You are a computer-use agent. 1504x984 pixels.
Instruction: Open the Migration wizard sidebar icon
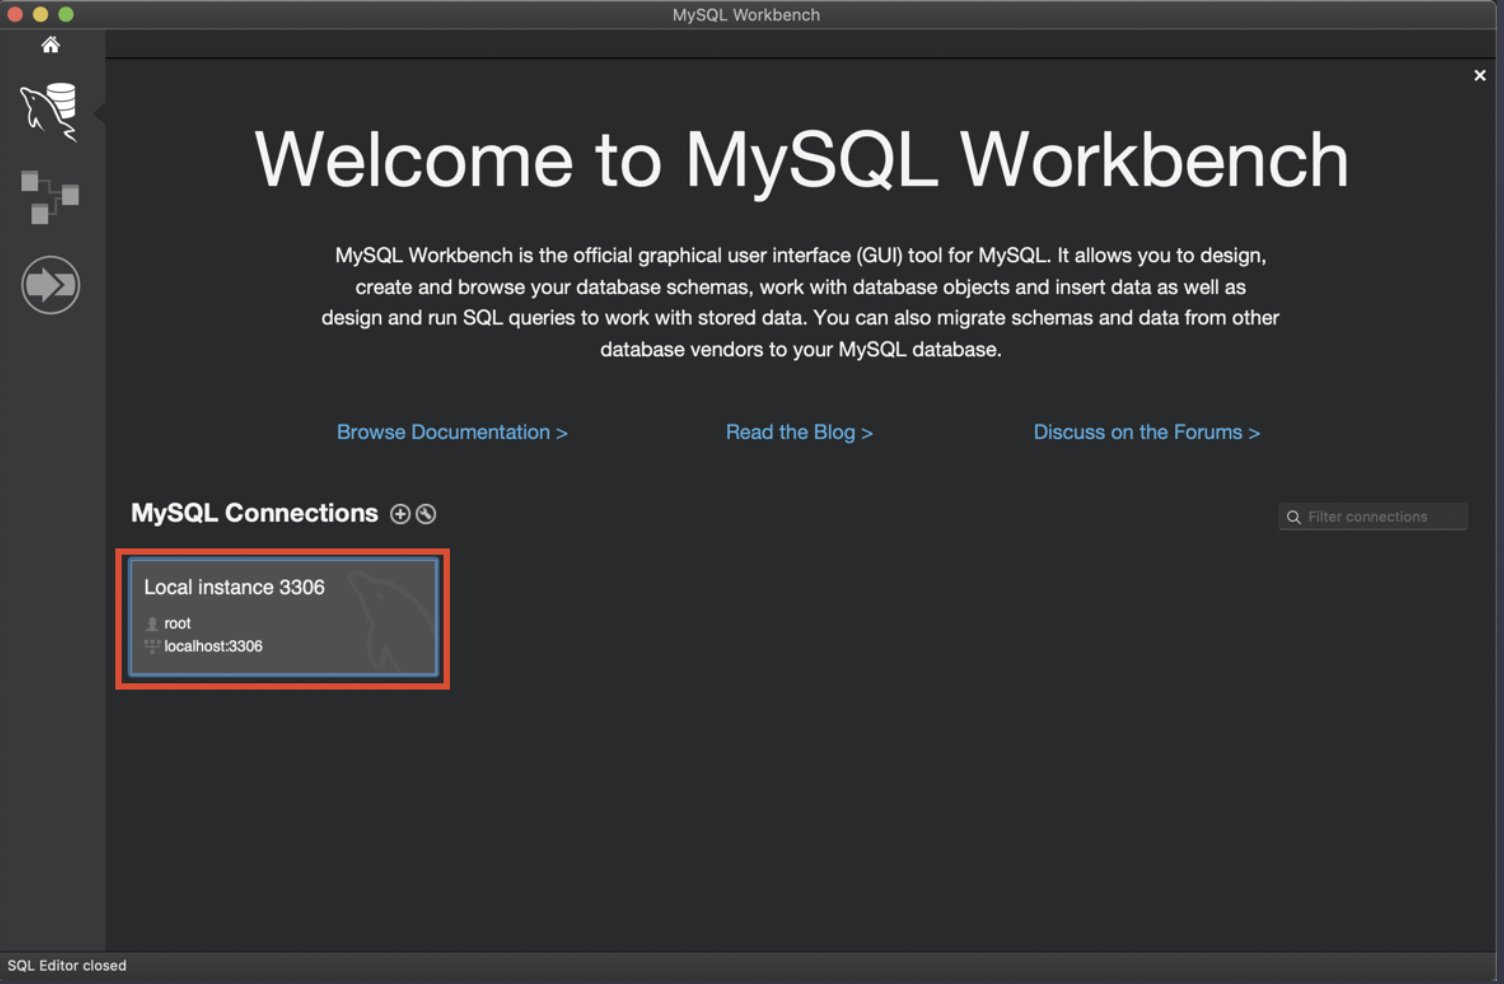pos(50,285)
